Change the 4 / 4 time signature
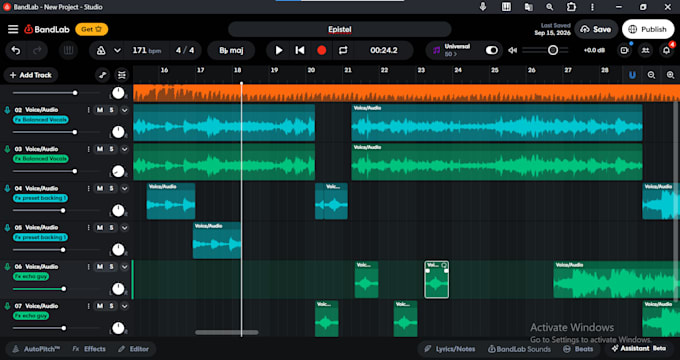Image resolution: width=680 pixels, height=360 pixels. [x=185, y=51]
